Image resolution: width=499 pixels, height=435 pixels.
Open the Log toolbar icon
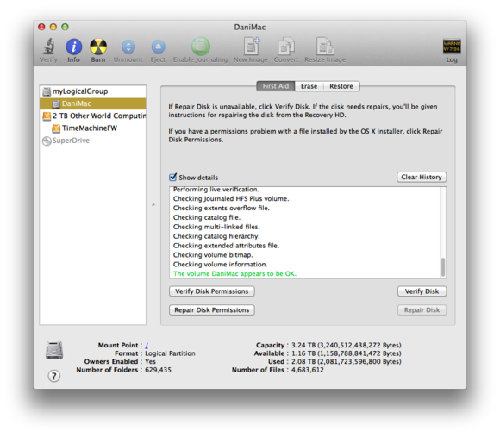pyautogui.click(x=452, y=47)
